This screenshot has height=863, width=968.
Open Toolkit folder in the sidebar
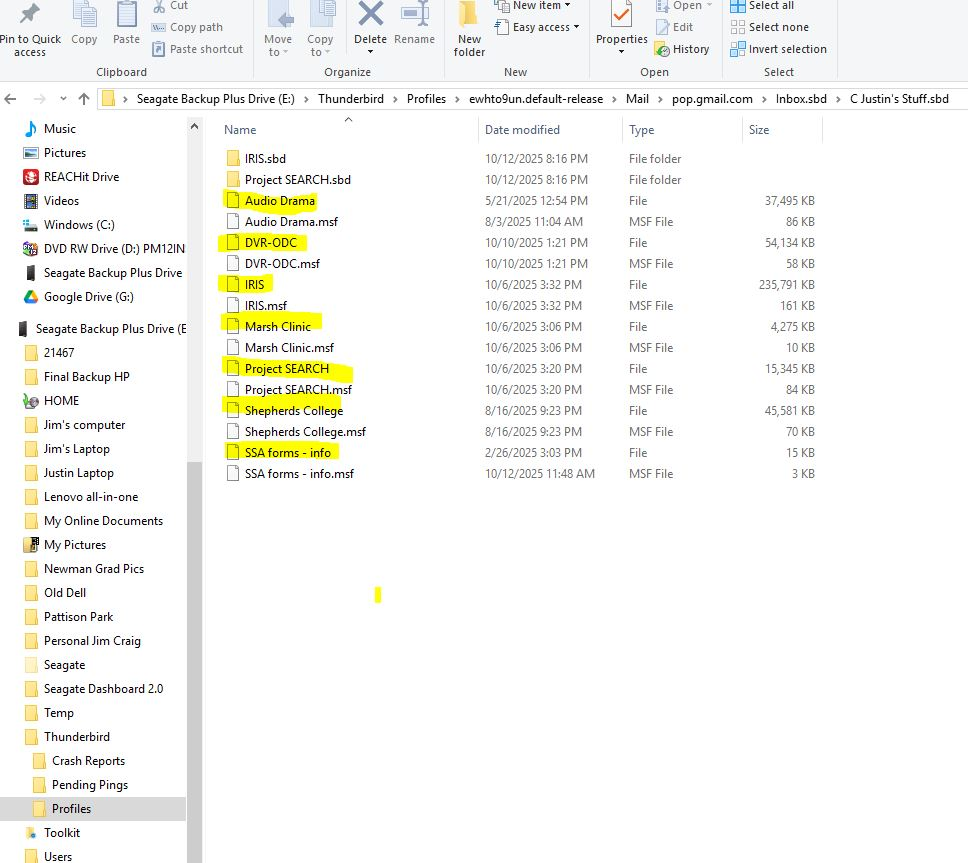[62, 833]
